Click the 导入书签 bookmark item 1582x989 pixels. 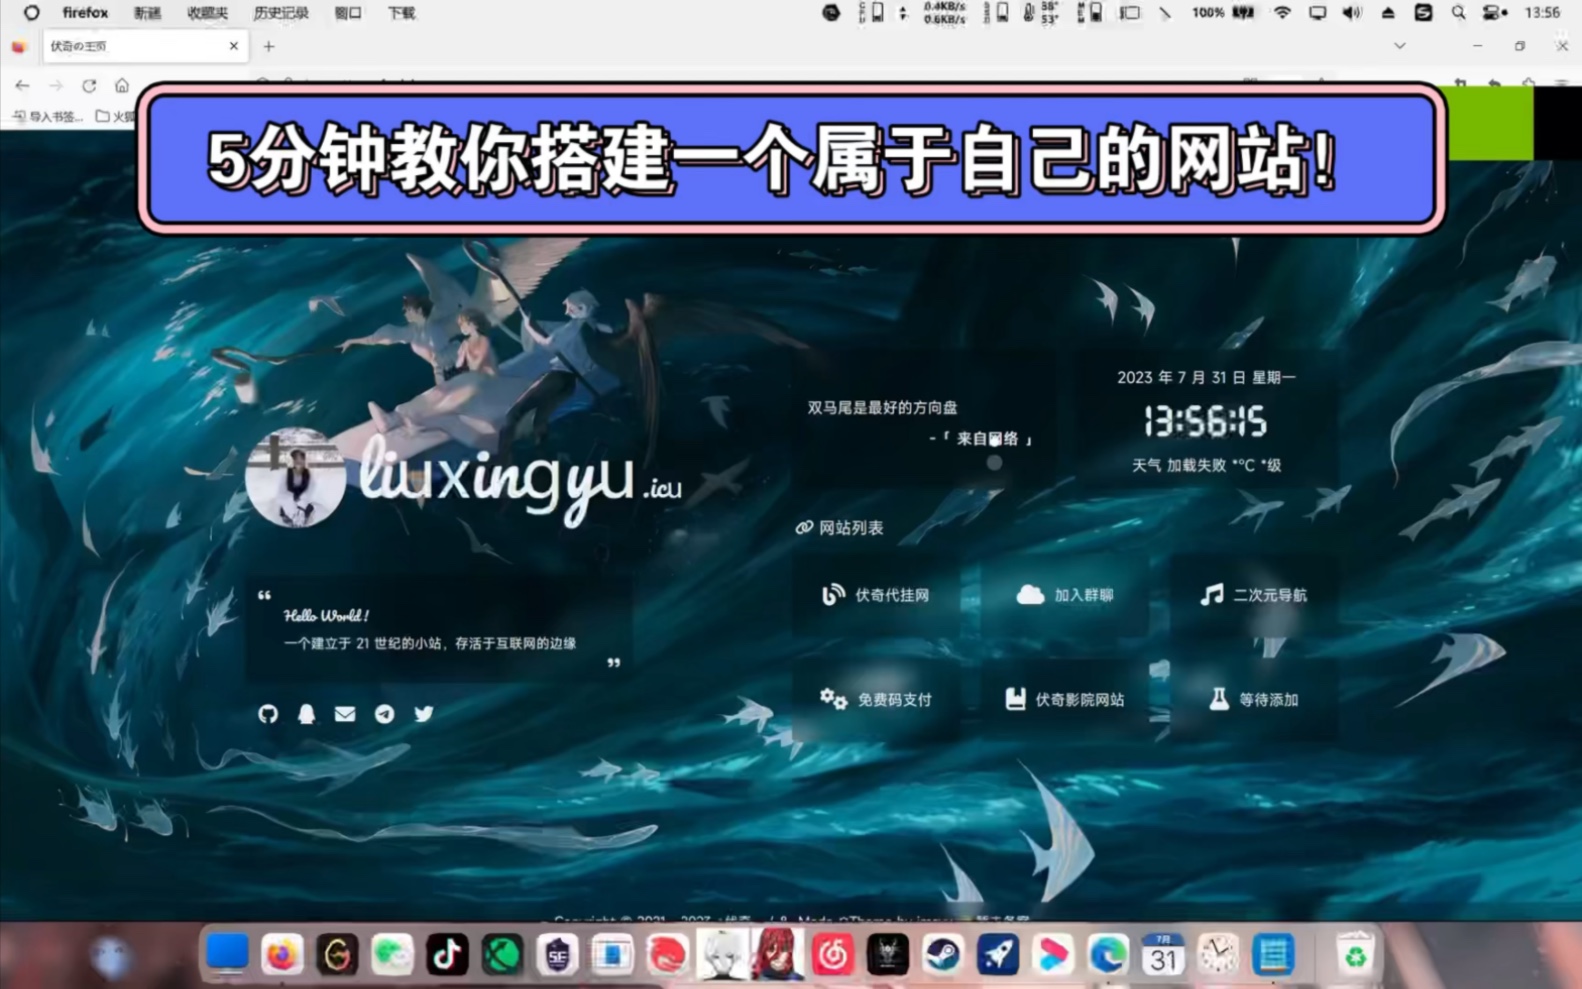tap(47, 116)
